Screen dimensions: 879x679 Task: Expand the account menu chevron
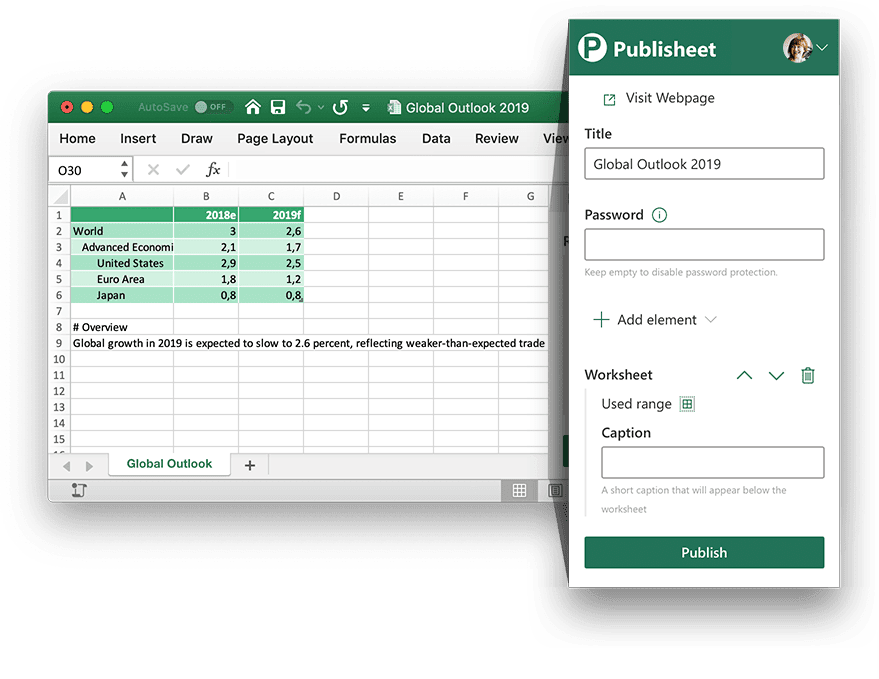pyautogui.click(x=822, y=48)
